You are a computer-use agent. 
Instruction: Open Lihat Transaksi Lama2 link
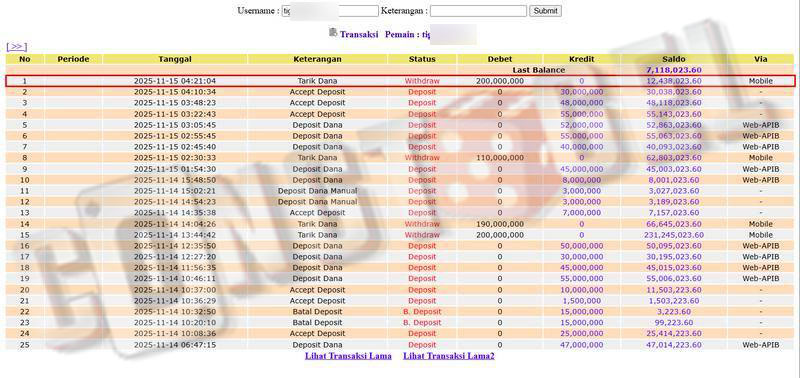[x=448, y=356]
